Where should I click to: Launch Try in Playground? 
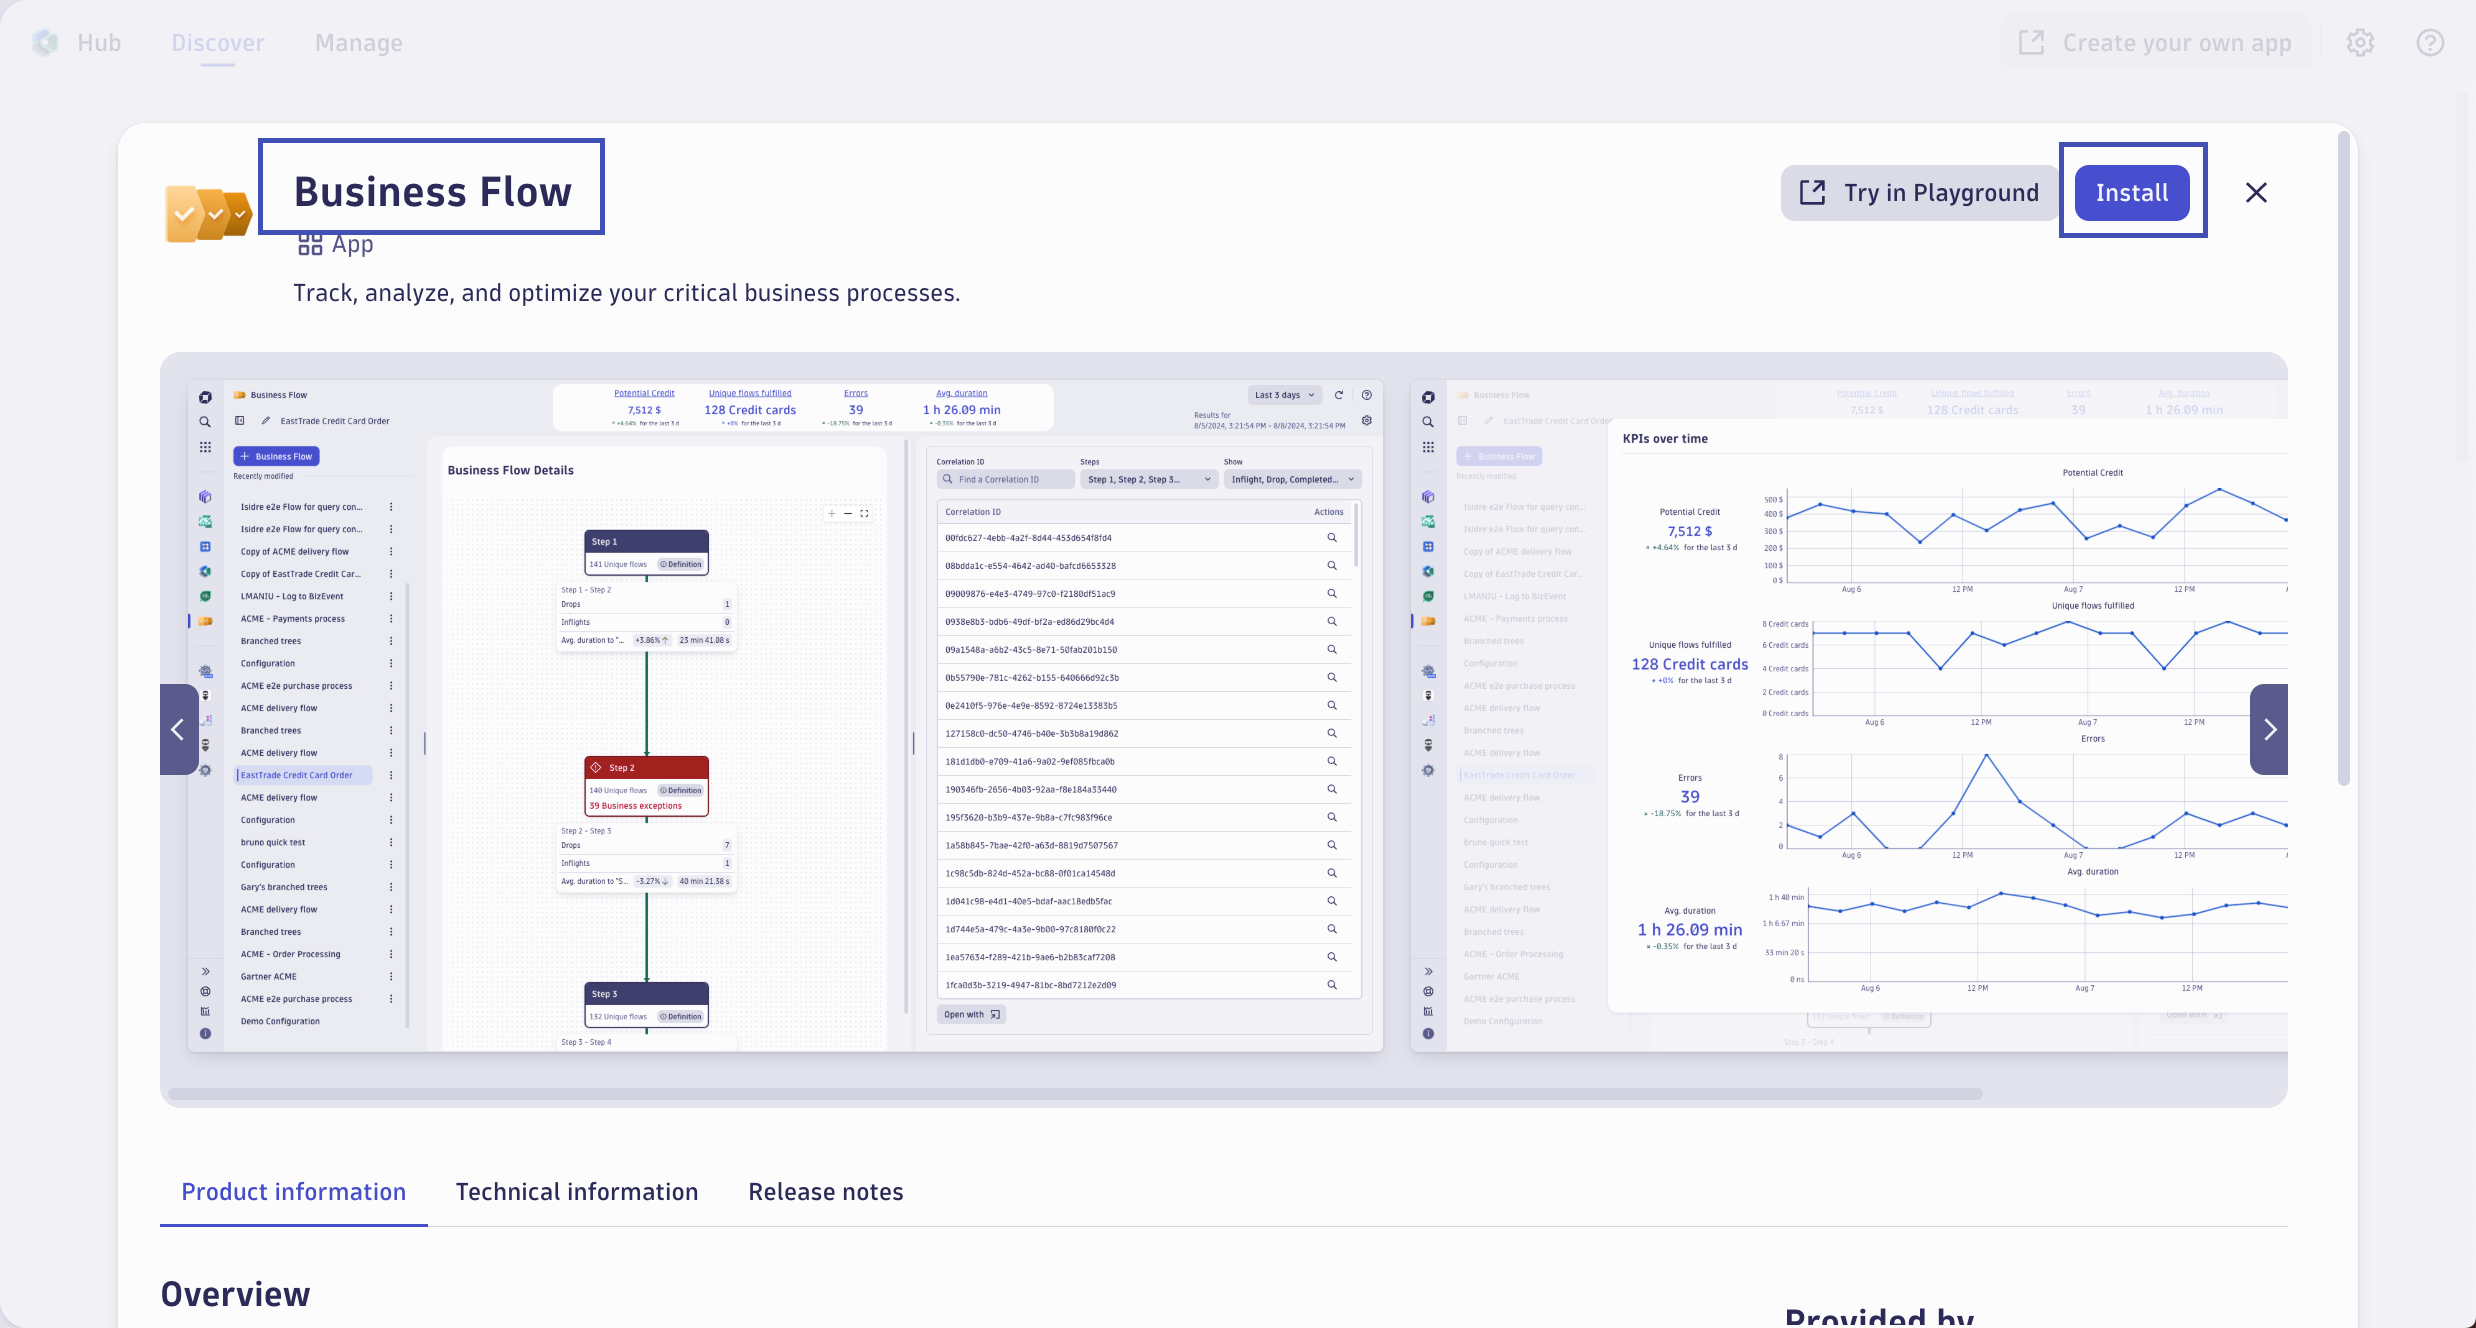(x=1919, y=192)
